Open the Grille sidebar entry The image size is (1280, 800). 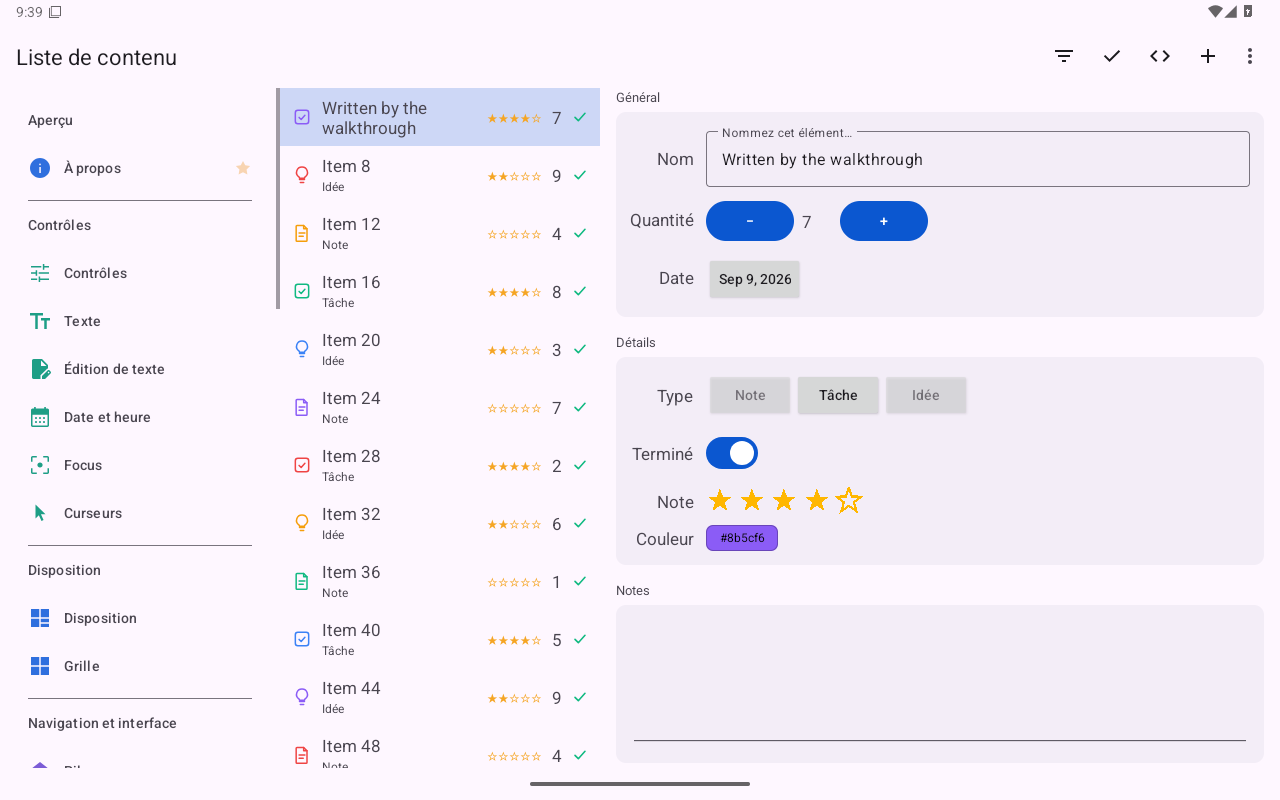pos(140,666)
